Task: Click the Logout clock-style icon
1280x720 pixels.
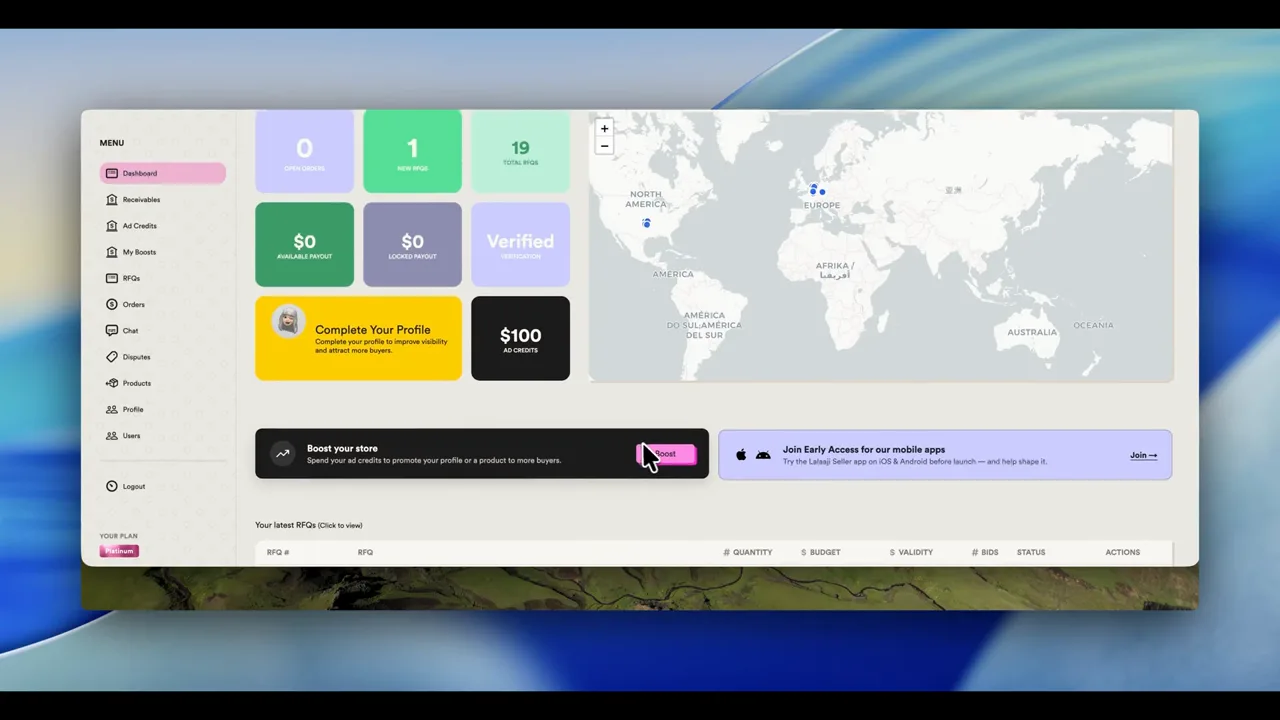Action: coord(112,486)
